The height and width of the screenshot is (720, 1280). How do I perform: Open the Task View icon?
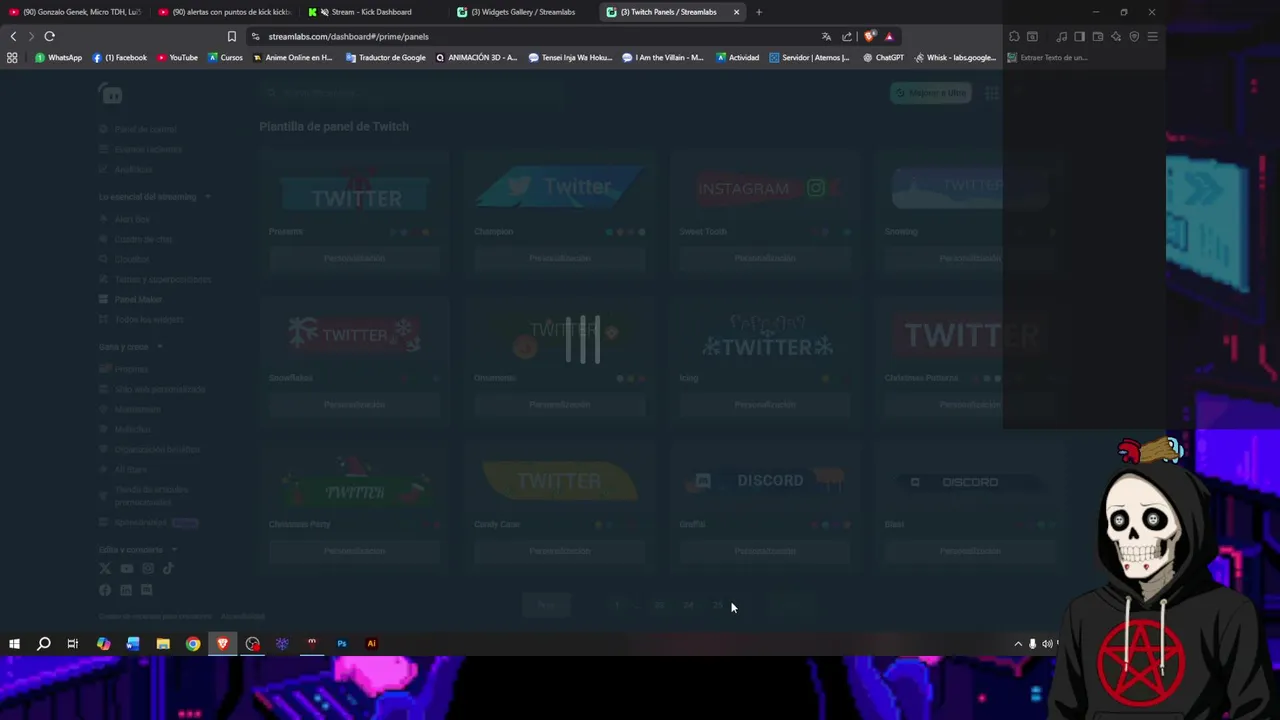point(73,644)
